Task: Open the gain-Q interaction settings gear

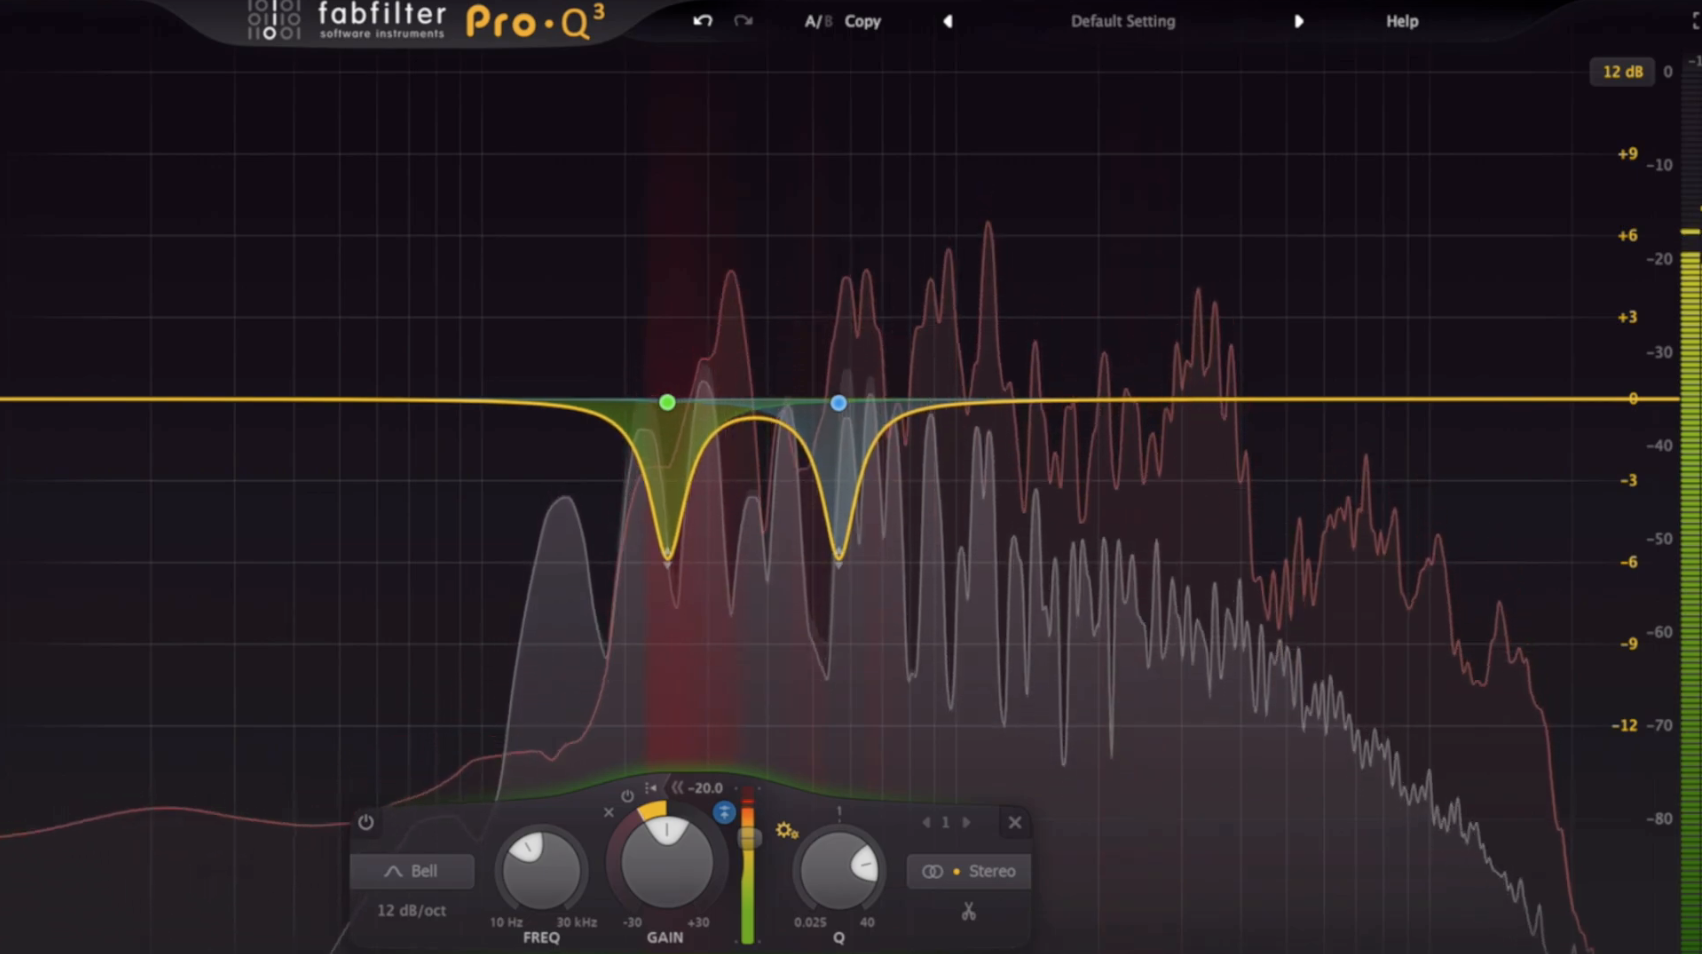Action: (x=786, y=830)
